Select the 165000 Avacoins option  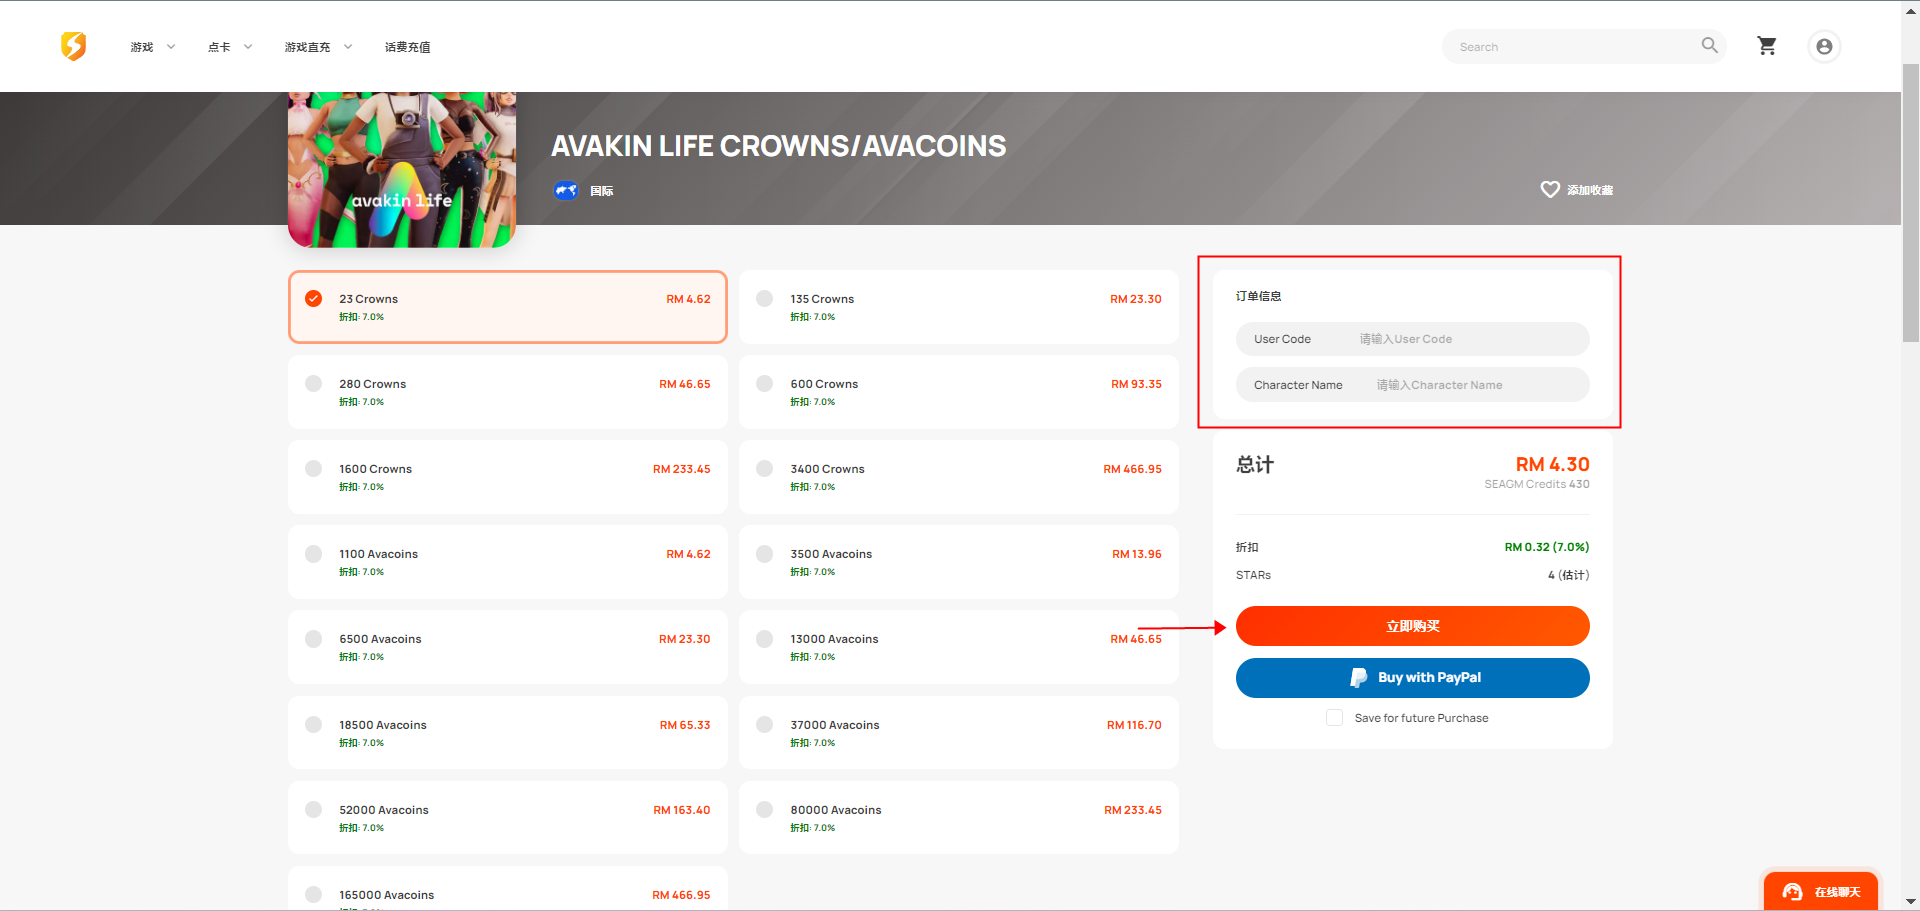(x=508, y=889)
